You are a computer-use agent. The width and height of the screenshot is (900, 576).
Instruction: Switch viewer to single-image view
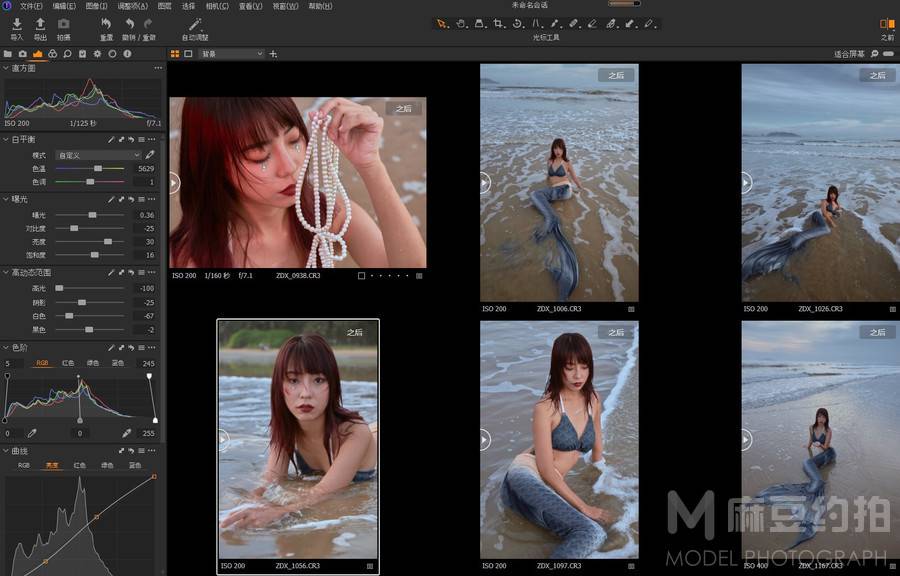pyautogui.click(x=188, y=54)
